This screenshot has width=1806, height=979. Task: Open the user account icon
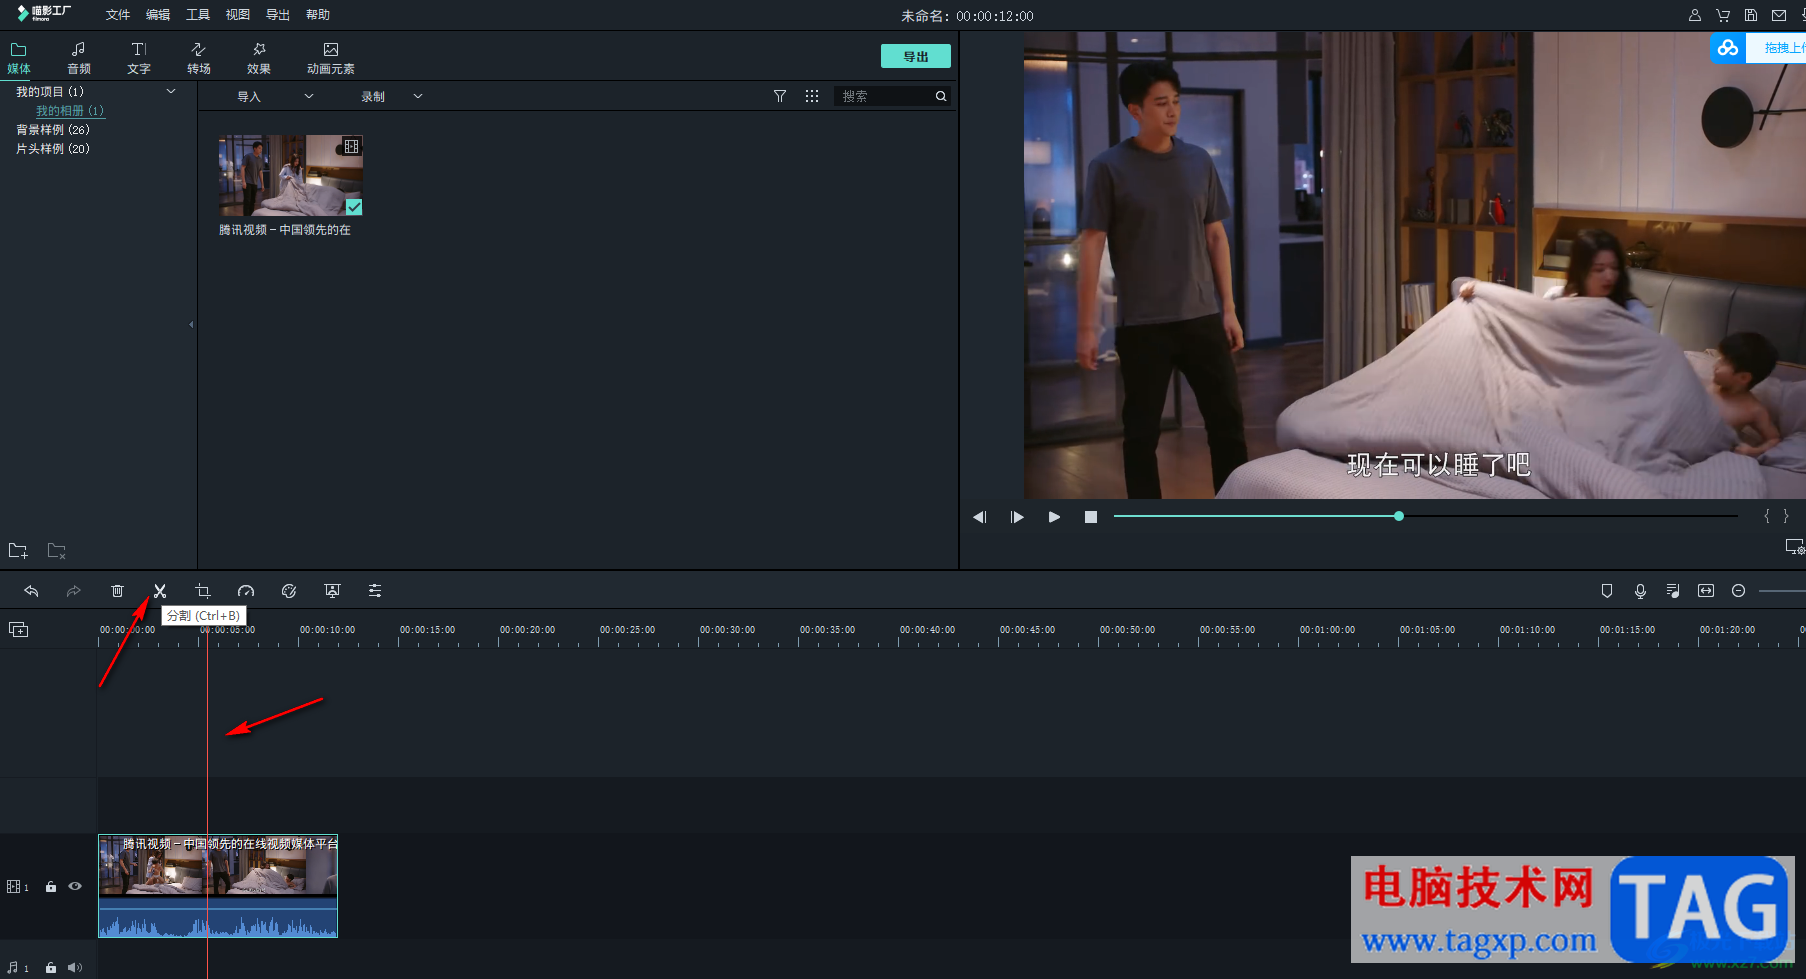point(1695,15)
